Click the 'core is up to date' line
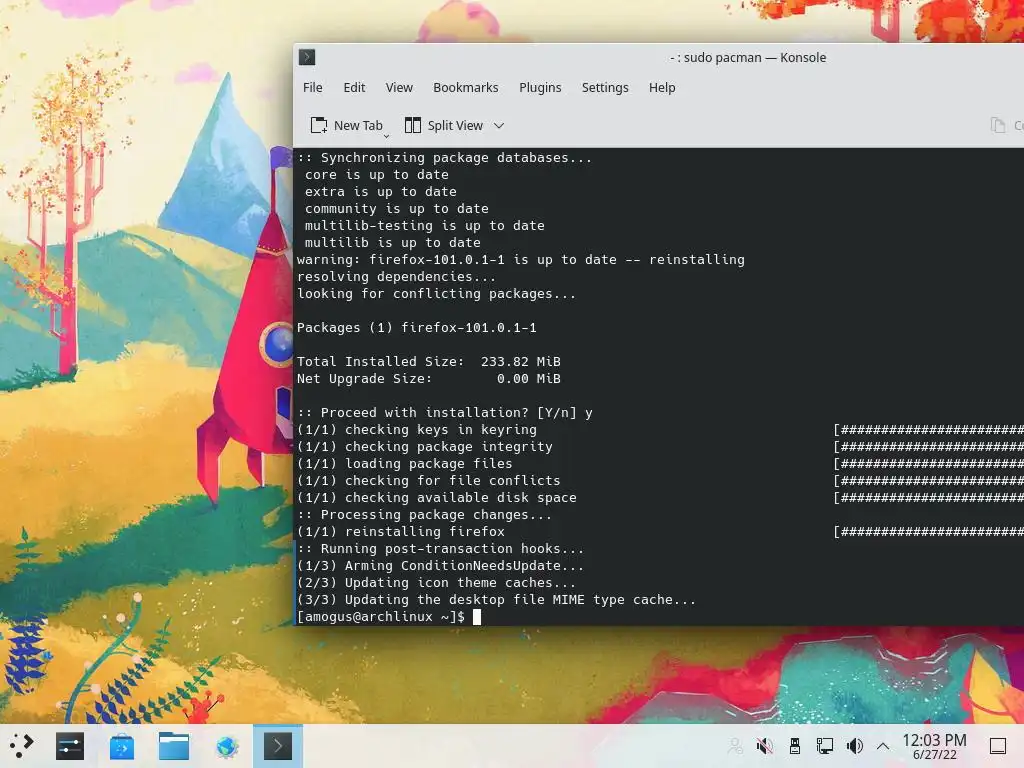The height and width of the screenshot is (768, 1024). point(377,174)
